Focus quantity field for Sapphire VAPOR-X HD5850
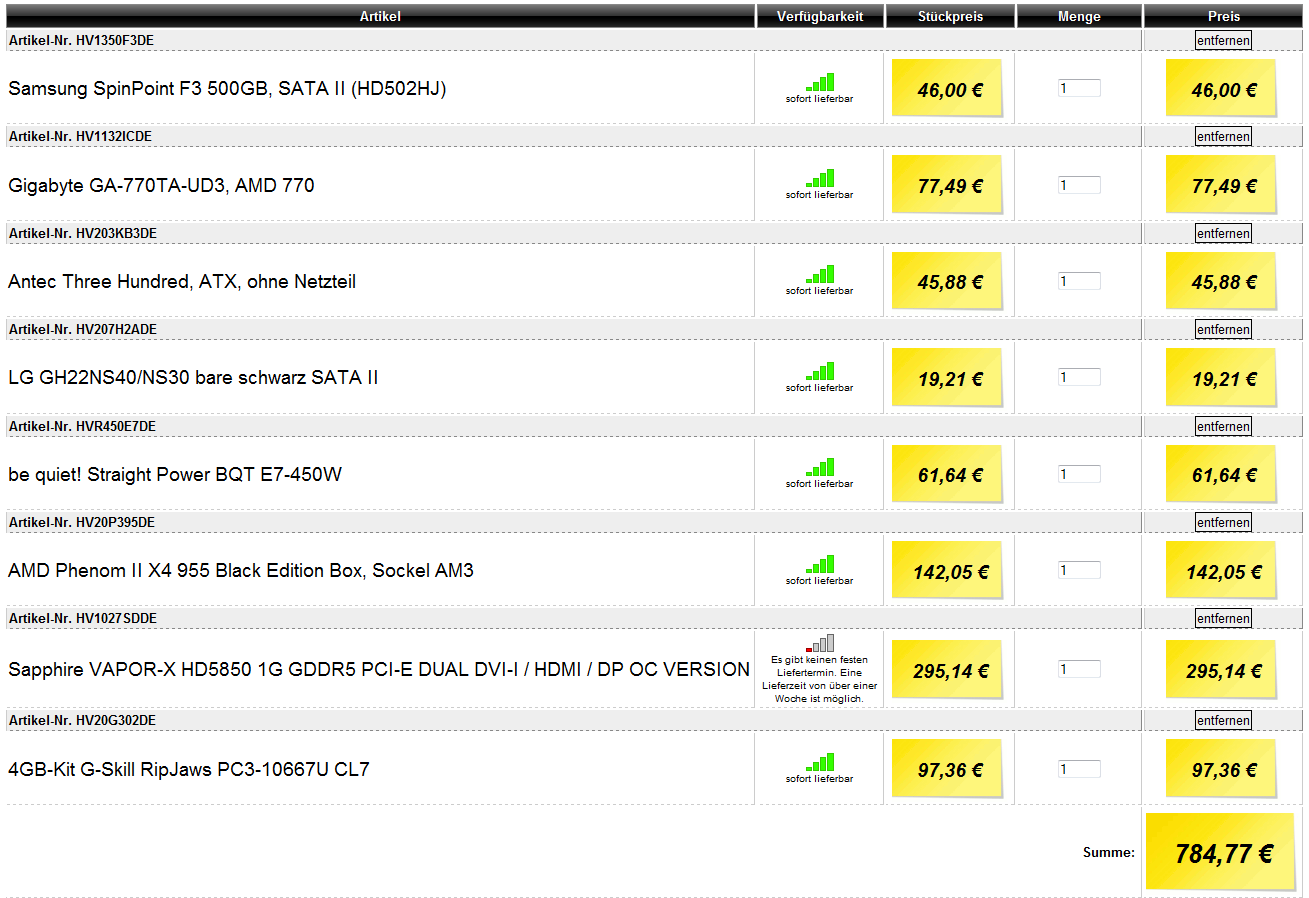 point(1079,669)
